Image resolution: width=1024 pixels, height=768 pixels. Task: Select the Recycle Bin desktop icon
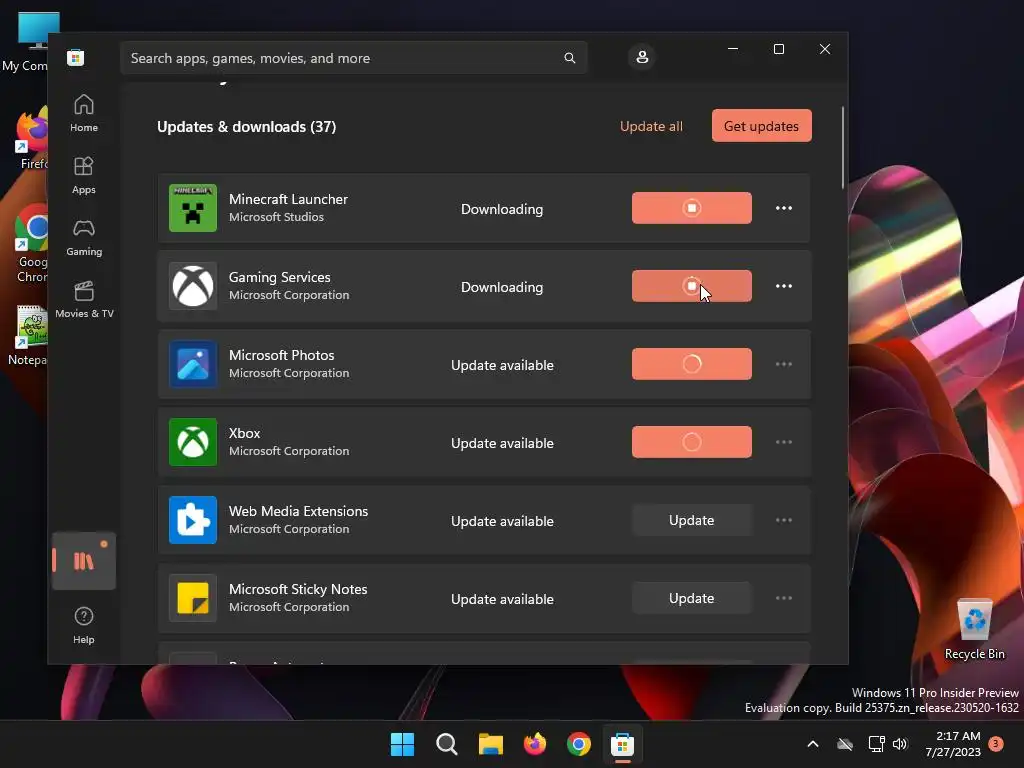click(x=974, y=630)
